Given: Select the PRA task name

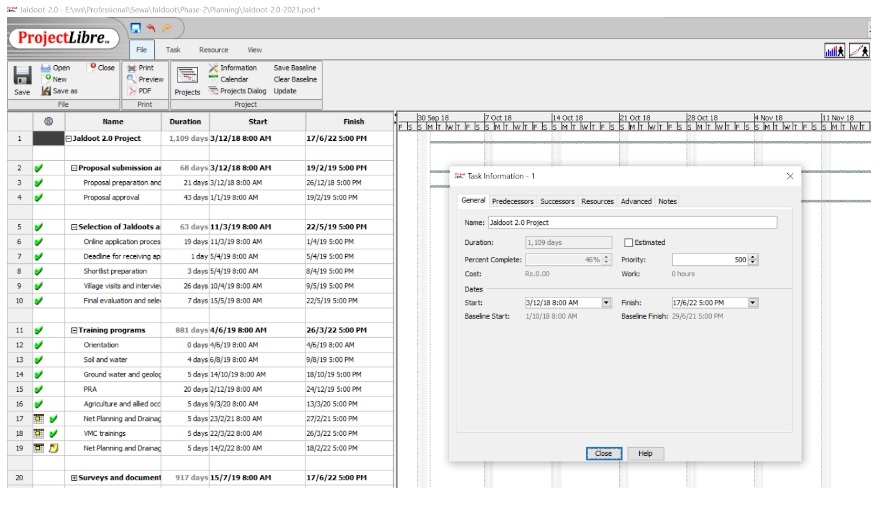Looking at the screenshot, I should (90, 390).
